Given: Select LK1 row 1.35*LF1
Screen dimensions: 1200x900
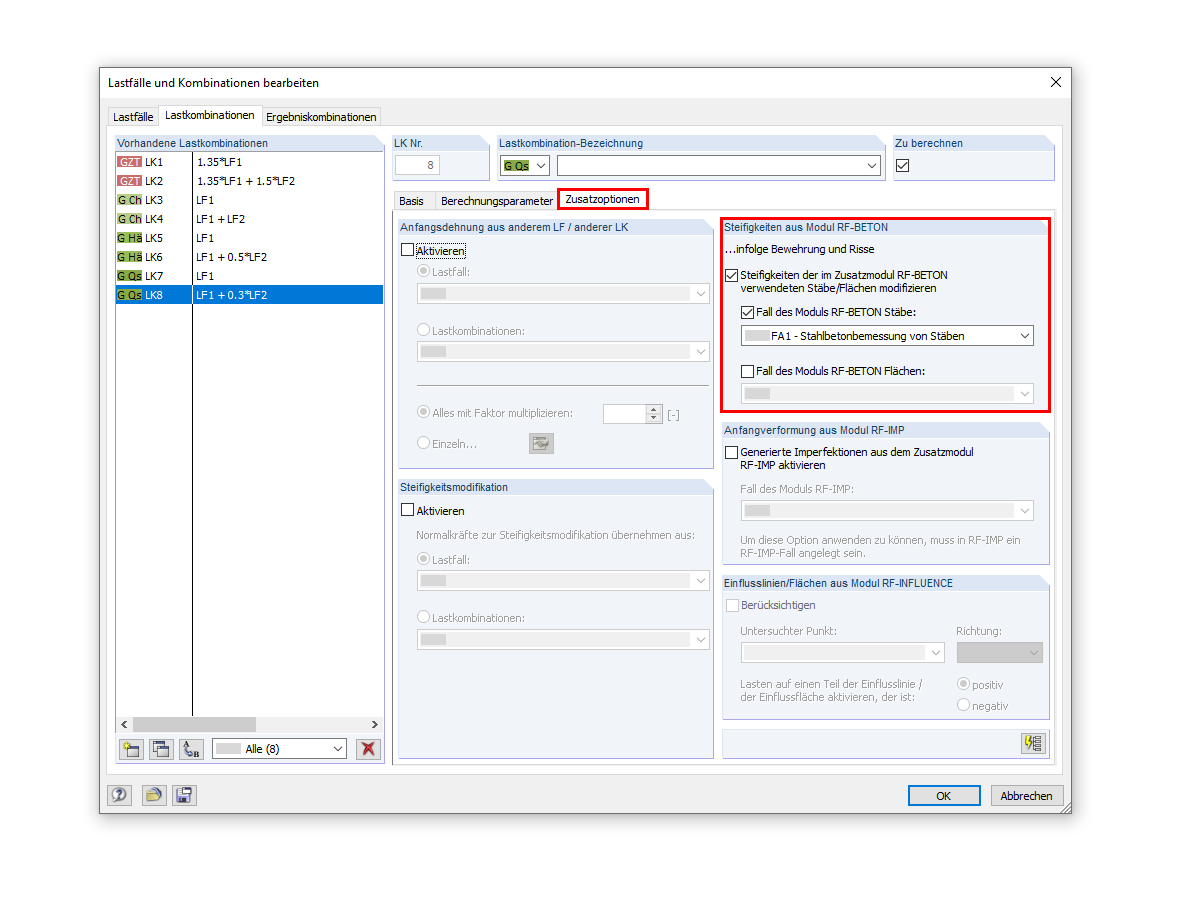Looking at the screenshot, I should click(x=249, y=161).
